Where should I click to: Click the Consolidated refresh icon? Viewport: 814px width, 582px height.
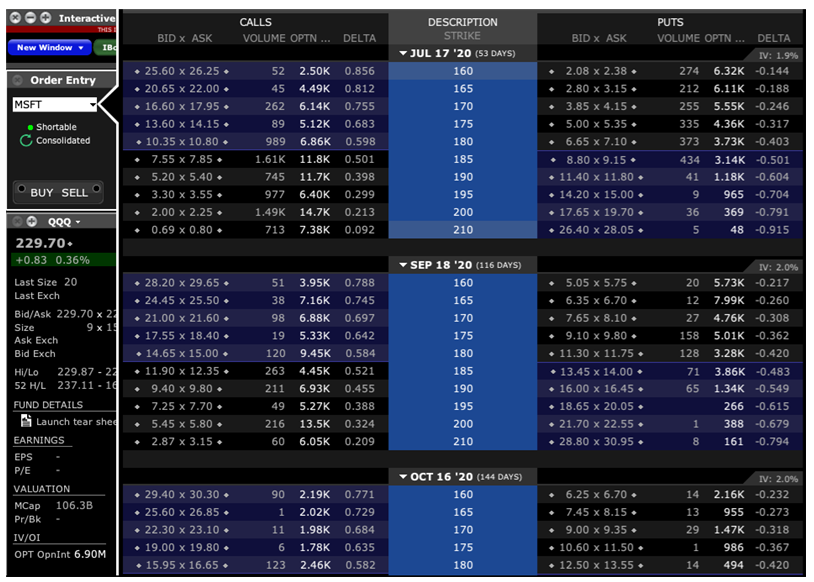tap(26, 141)
